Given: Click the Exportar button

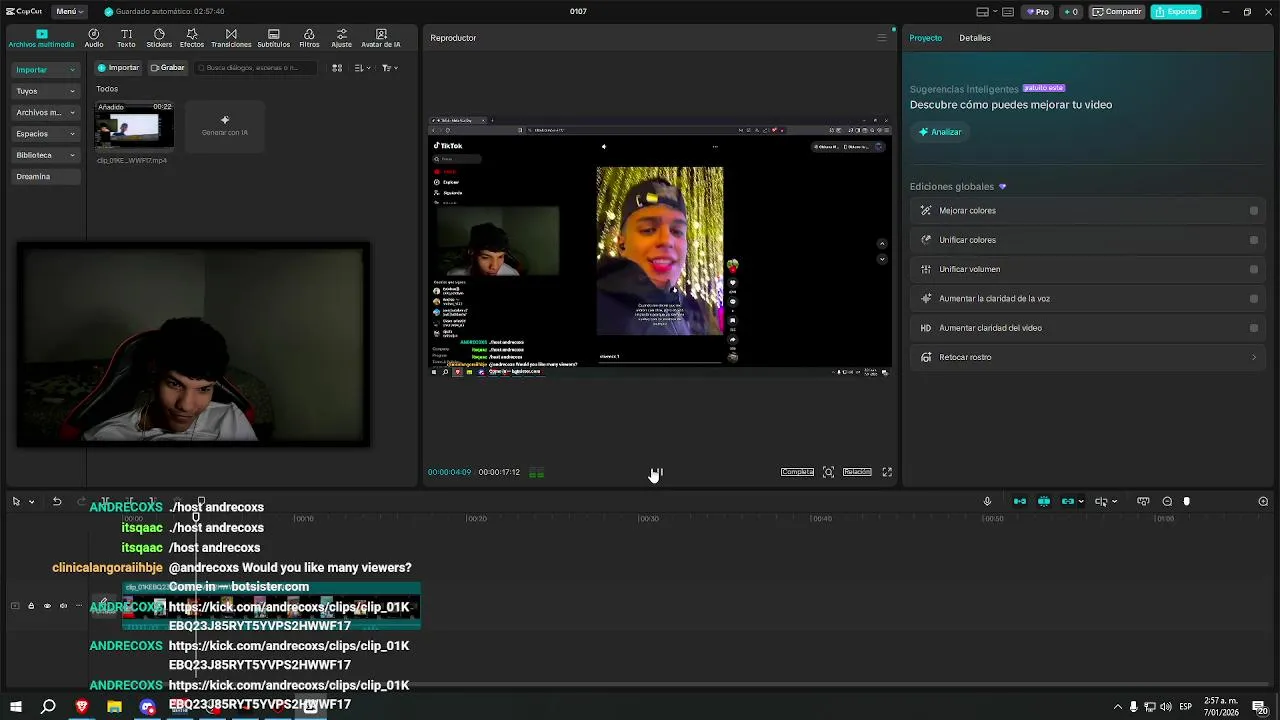Looking at the screenshot, I should pos(1176,12).
